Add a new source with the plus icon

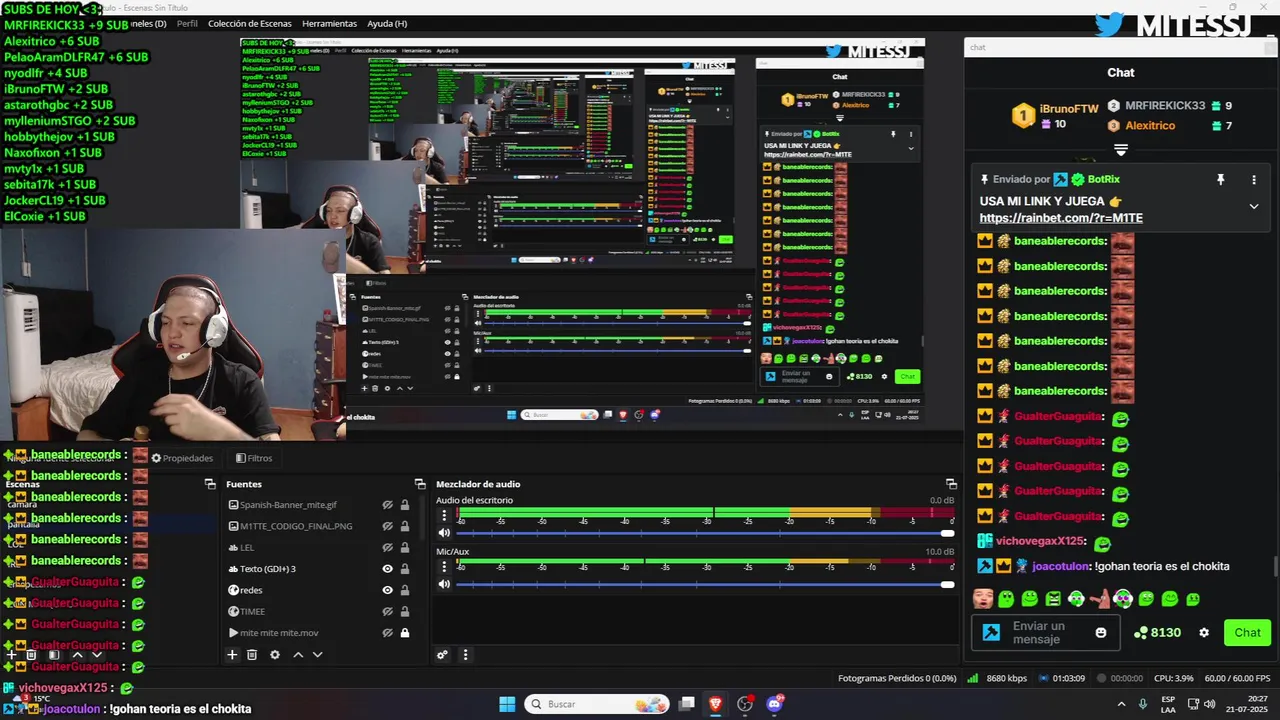point(232,655)
